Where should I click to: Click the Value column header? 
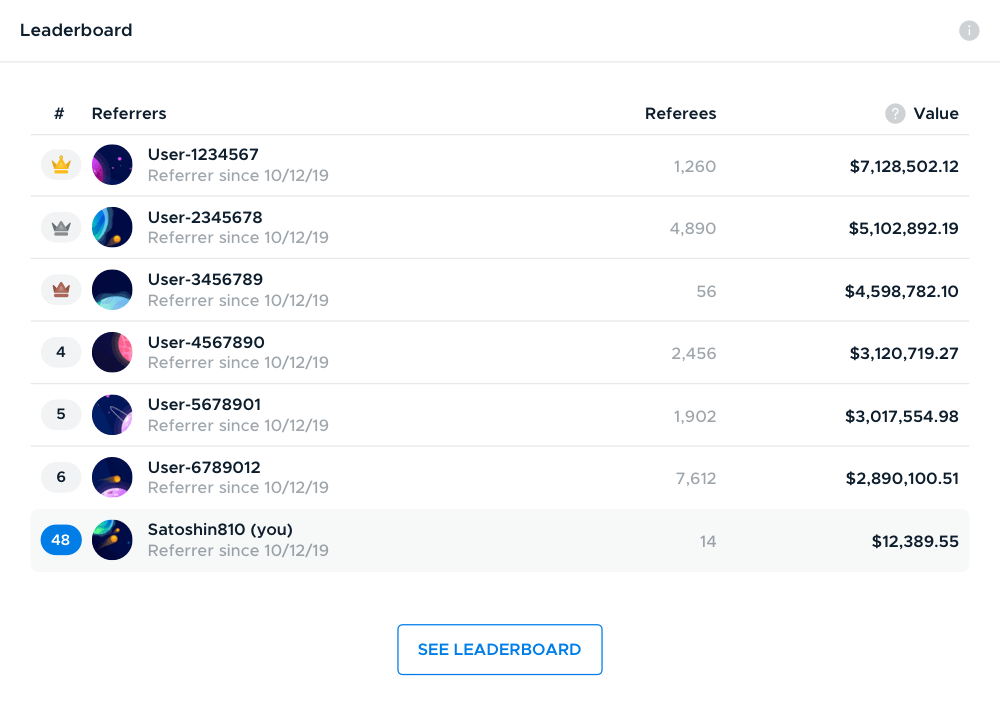click(936, 113)
